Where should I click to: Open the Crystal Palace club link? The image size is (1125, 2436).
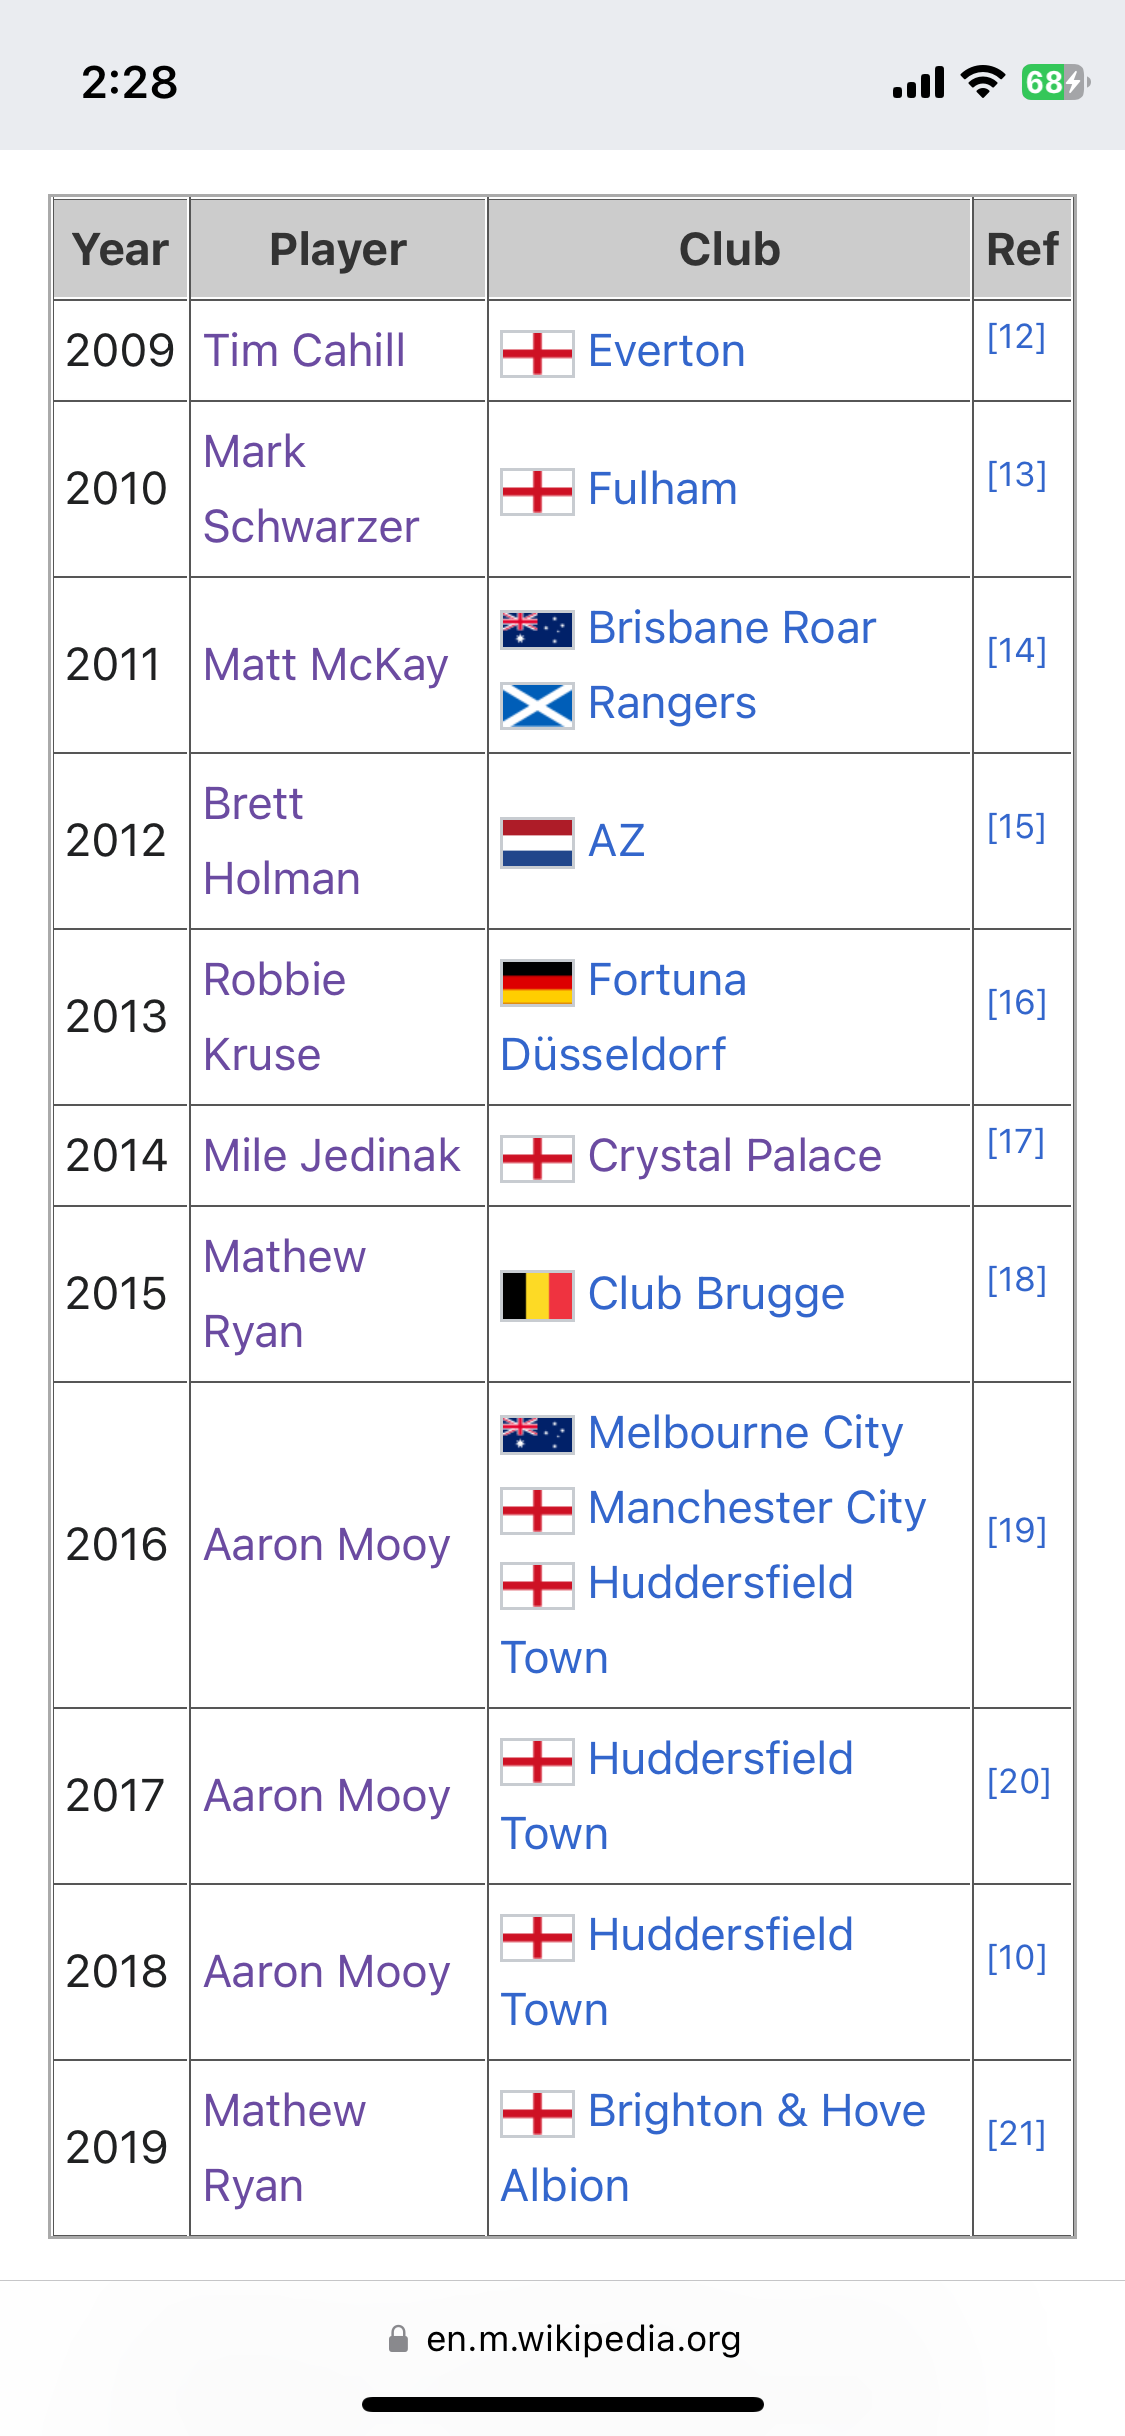734,1156
